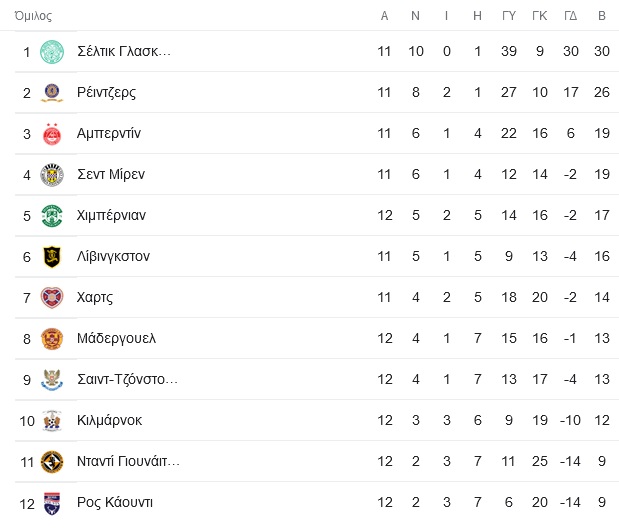619x532 pixels.
Task: Click the Celtic Glasgow club crest
Action: coord(52,52)
